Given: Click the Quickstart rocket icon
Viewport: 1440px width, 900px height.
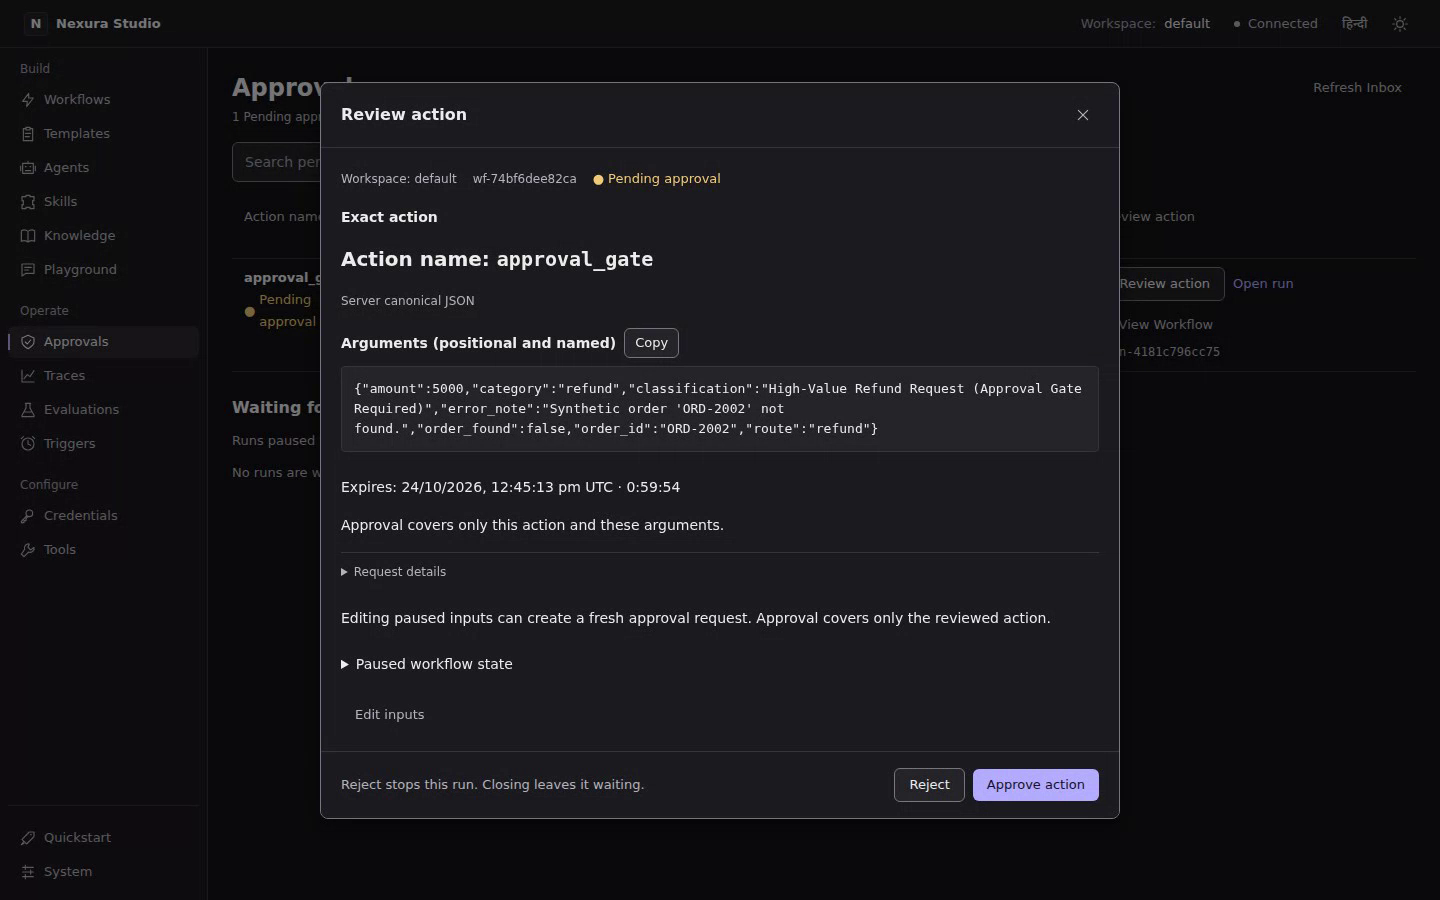Looking at the screenshot, I should click(28, 838).
